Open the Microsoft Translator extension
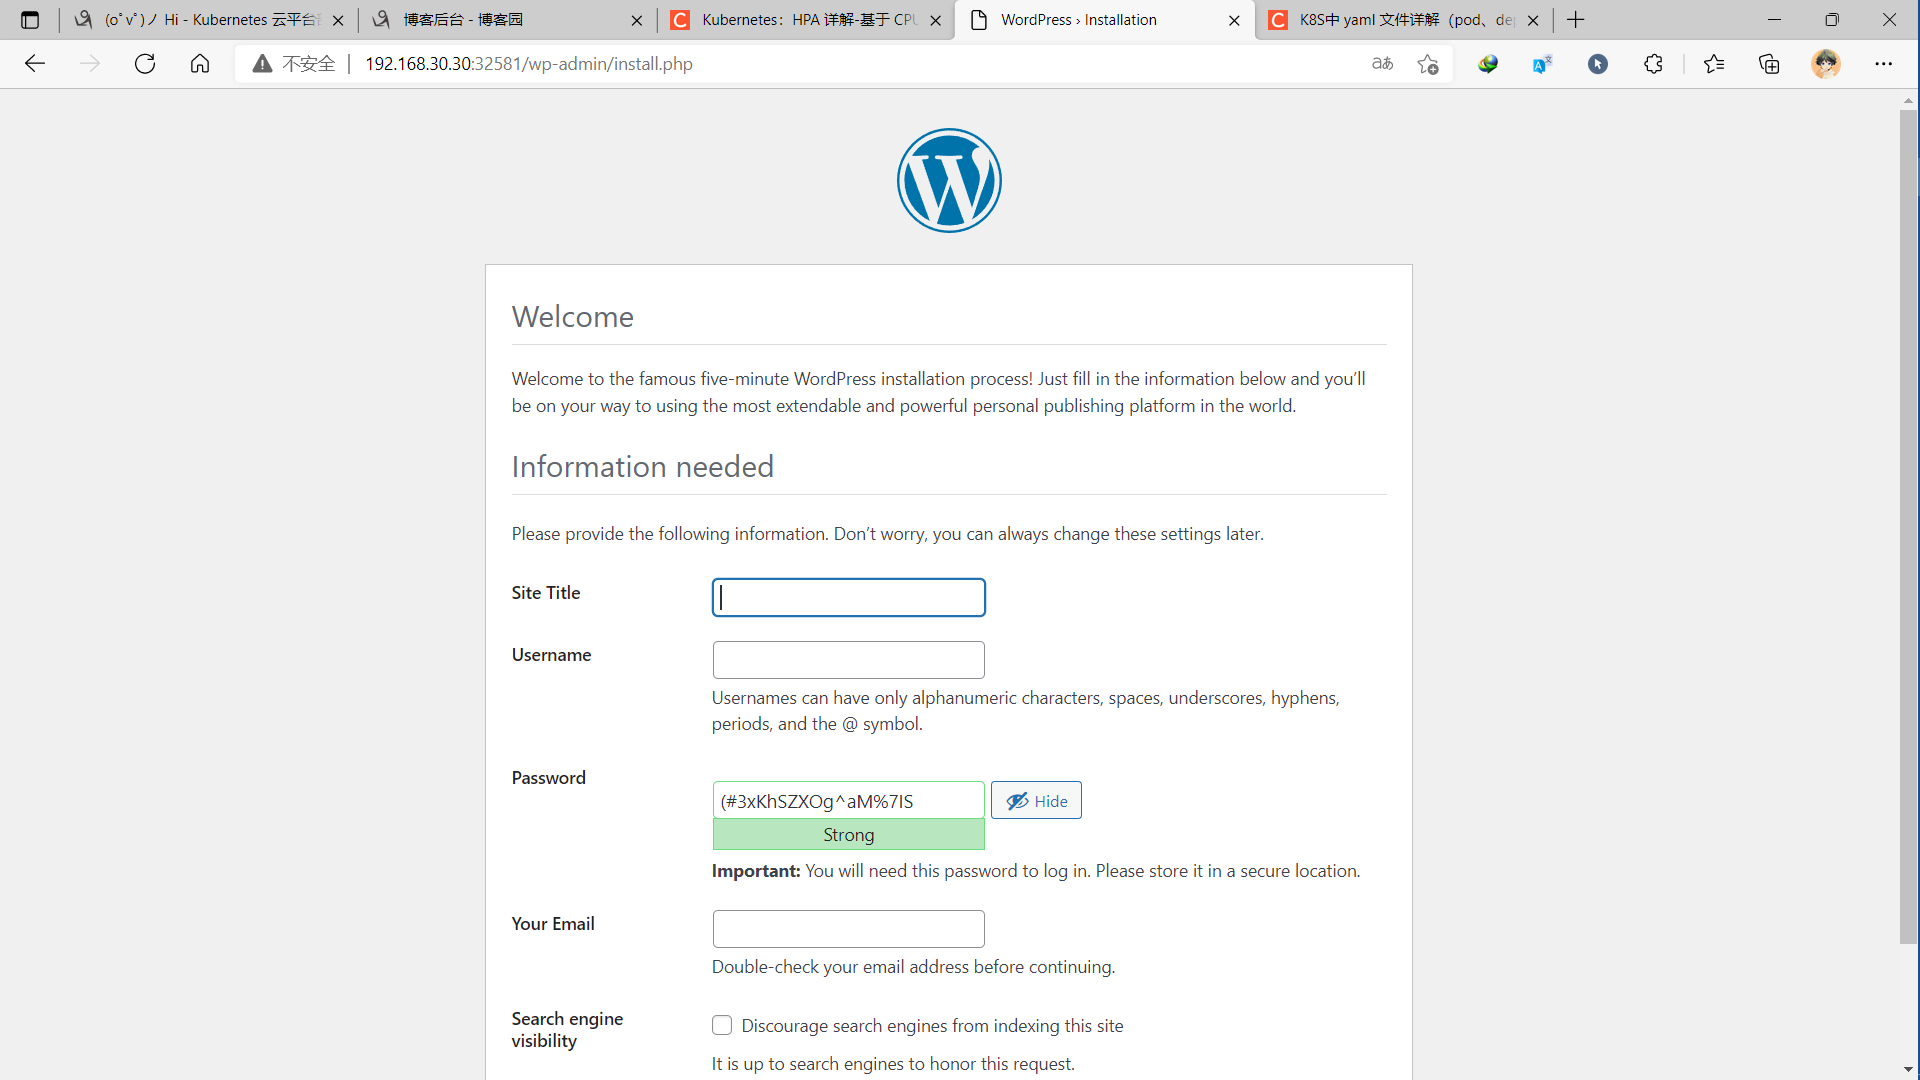 coord(1541,63)
